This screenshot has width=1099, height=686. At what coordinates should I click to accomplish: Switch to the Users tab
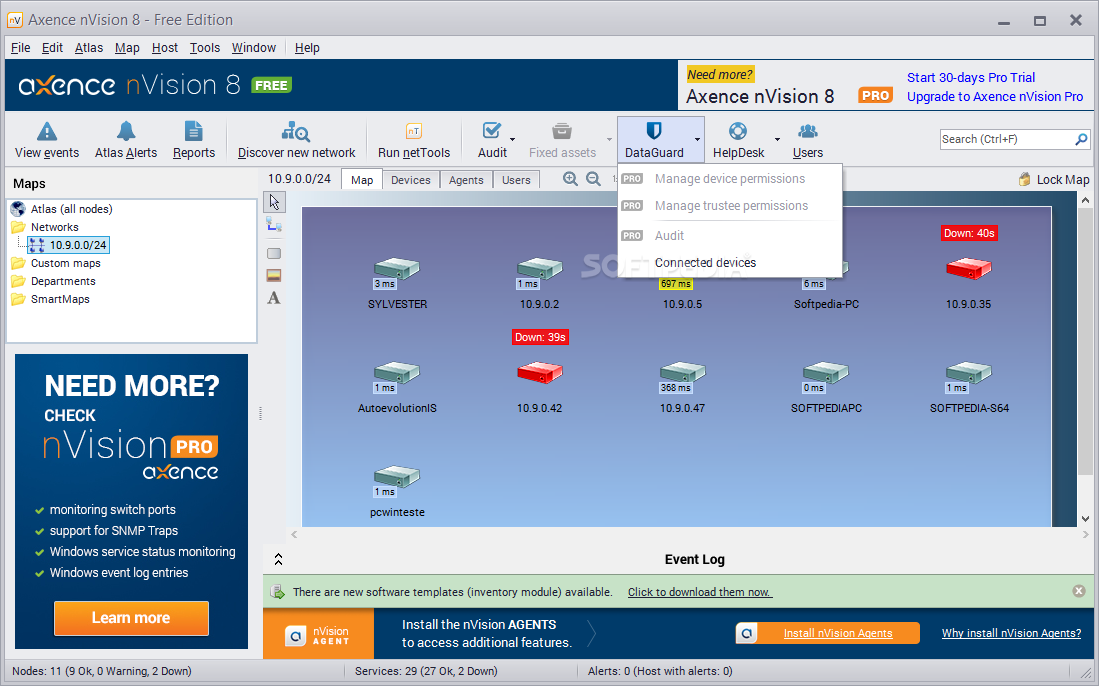coord(516,180)
